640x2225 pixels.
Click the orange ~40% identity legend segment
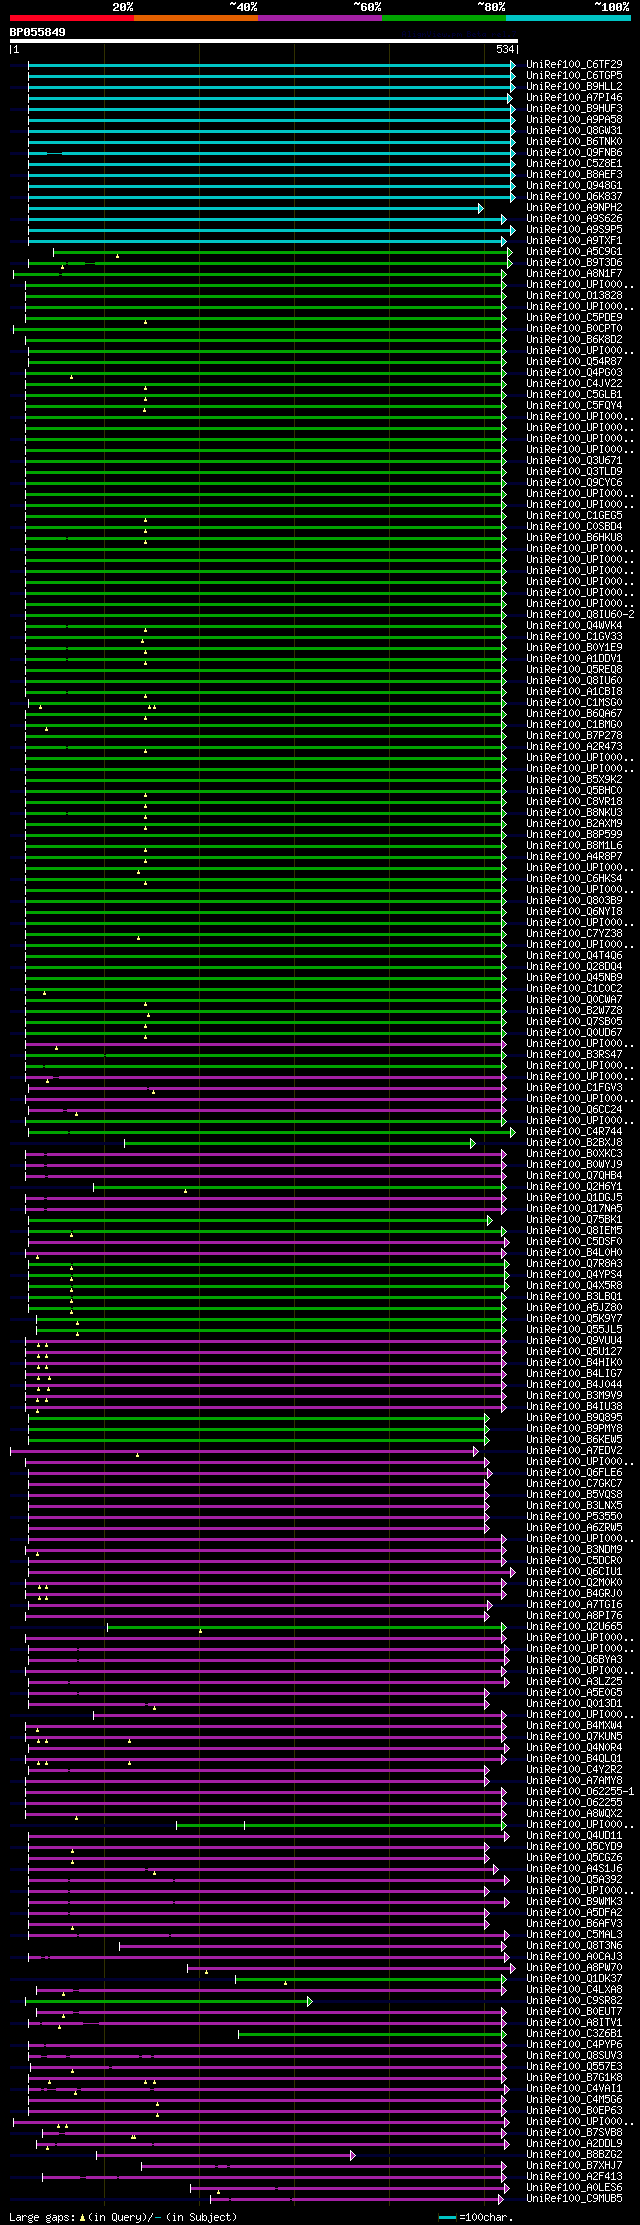click(196, 18)
